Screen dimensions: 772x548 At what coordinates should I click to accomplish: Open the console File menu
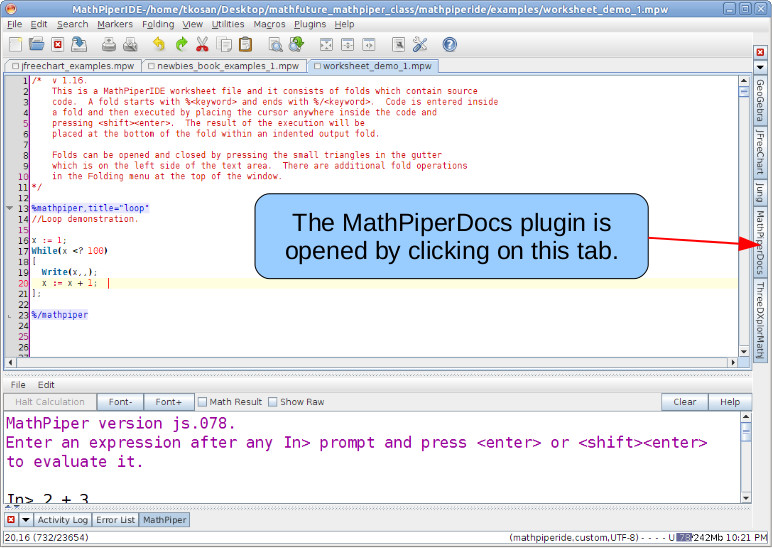(18, 385)
